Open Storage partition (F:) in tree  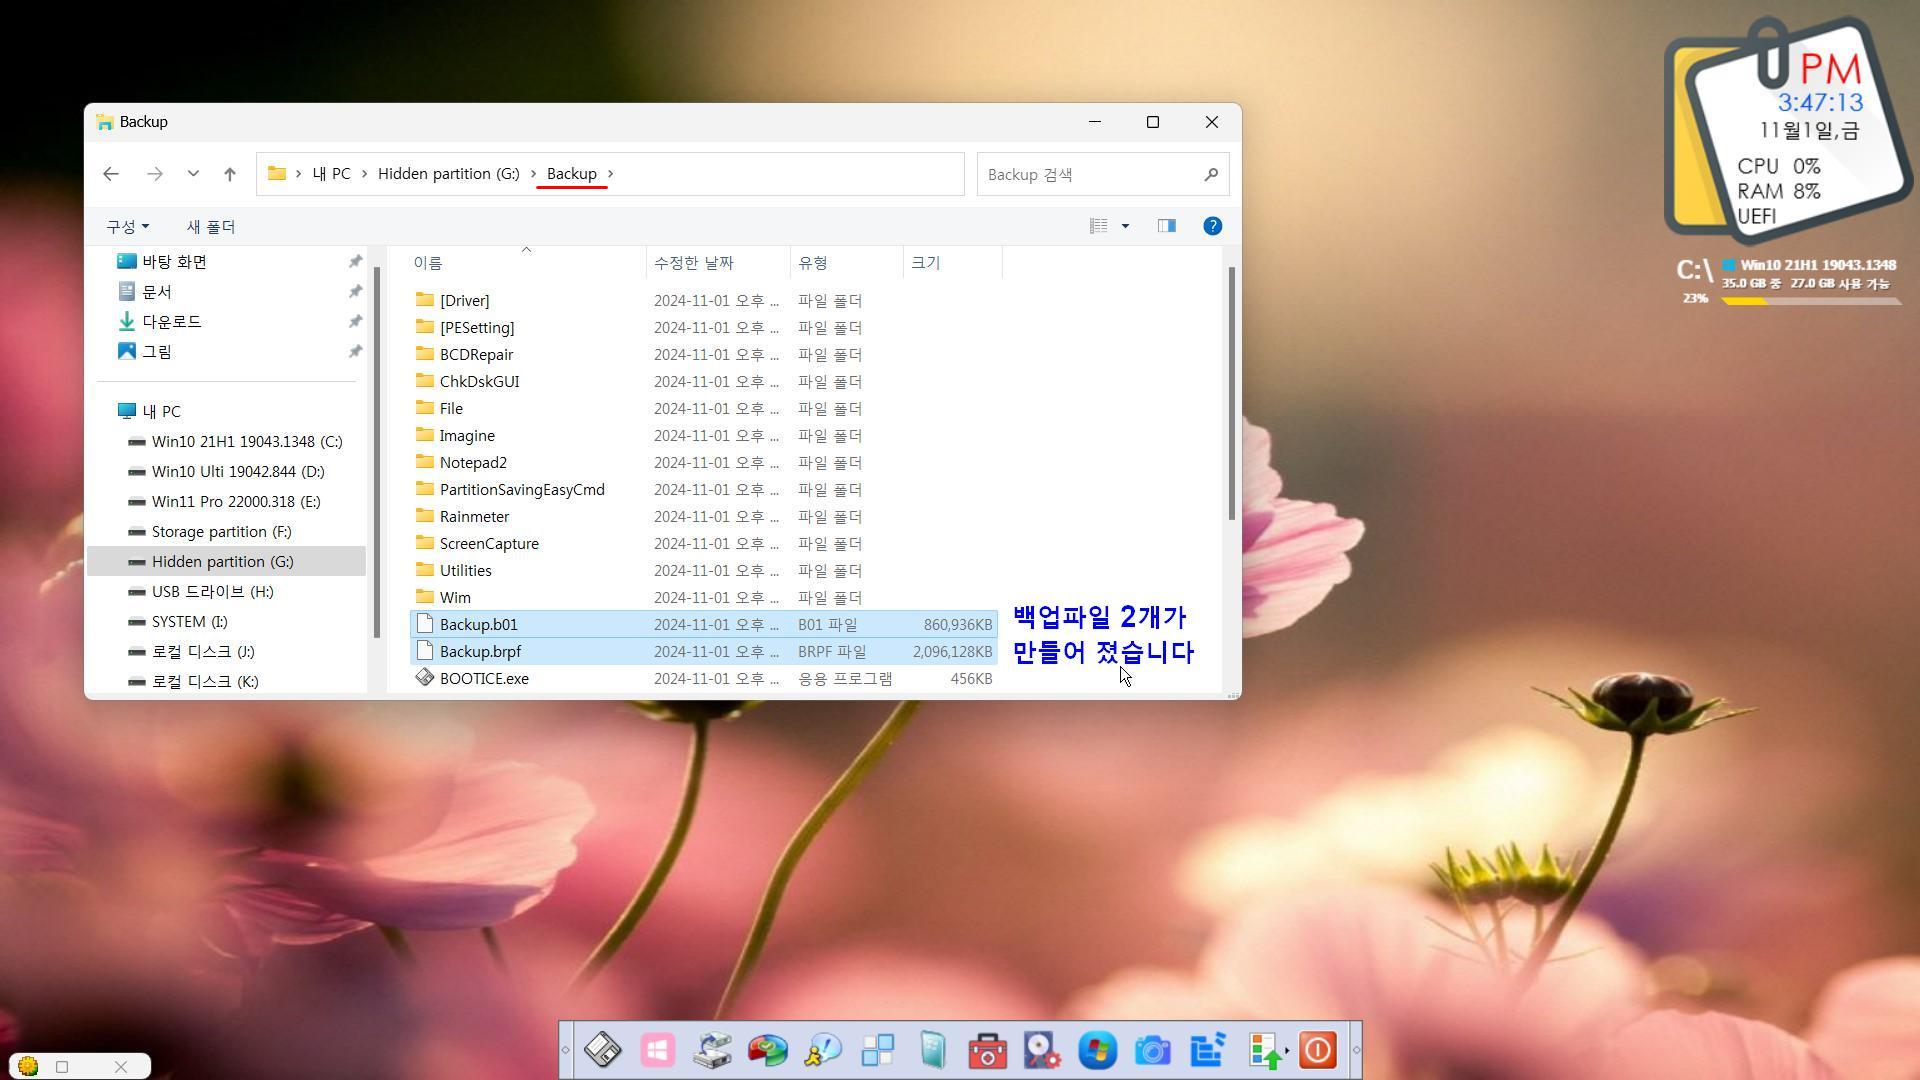pyautogui.click(x=222, y=532)
